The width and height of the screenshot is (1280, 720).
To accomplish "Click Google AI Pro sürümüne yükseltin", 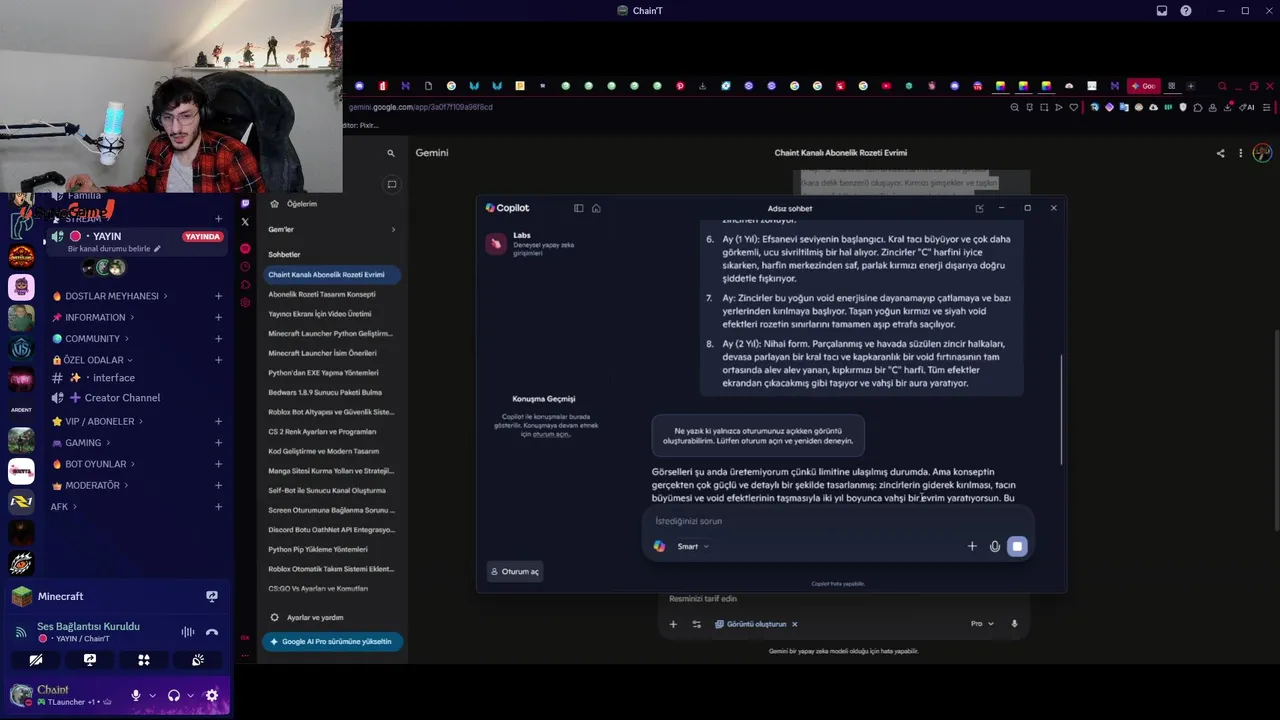I will click(x=332, y=641).
